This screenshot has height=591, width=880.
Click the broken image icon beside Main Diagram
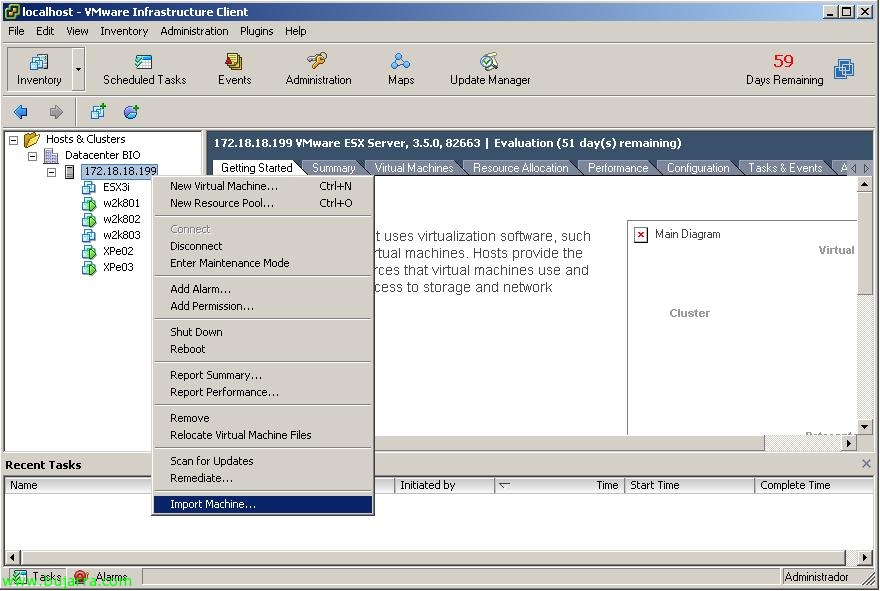click(x=641, y=234)
